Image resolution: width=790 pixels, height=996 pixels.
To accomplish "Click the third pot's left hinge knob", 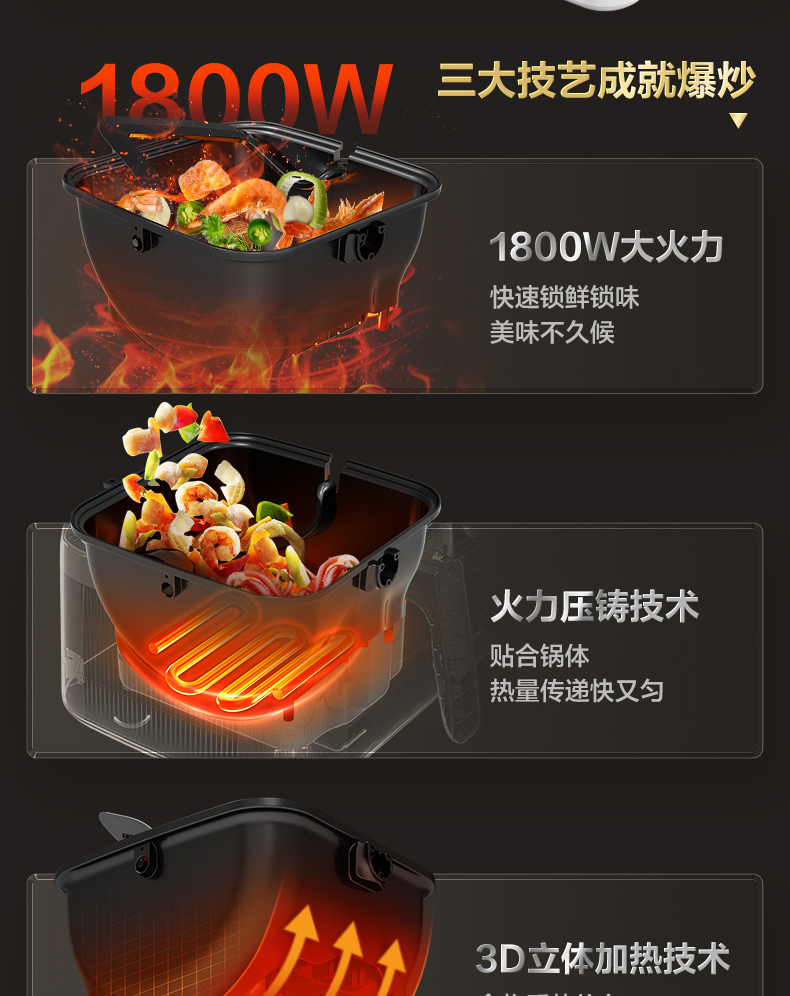I will (x=145, y=861).
